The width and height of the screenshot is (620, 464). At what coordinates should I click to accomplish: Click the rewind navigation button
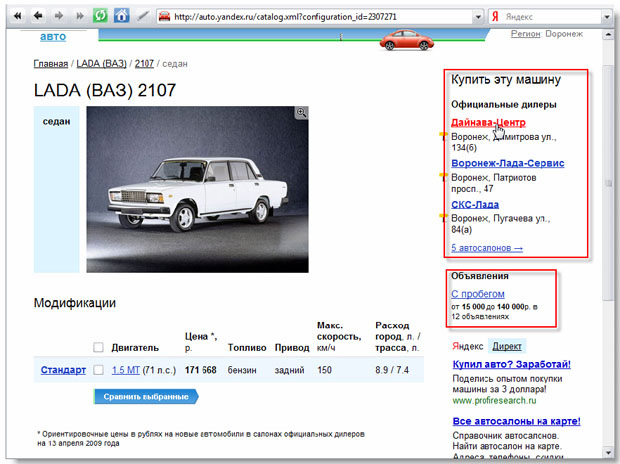point(18,16)
